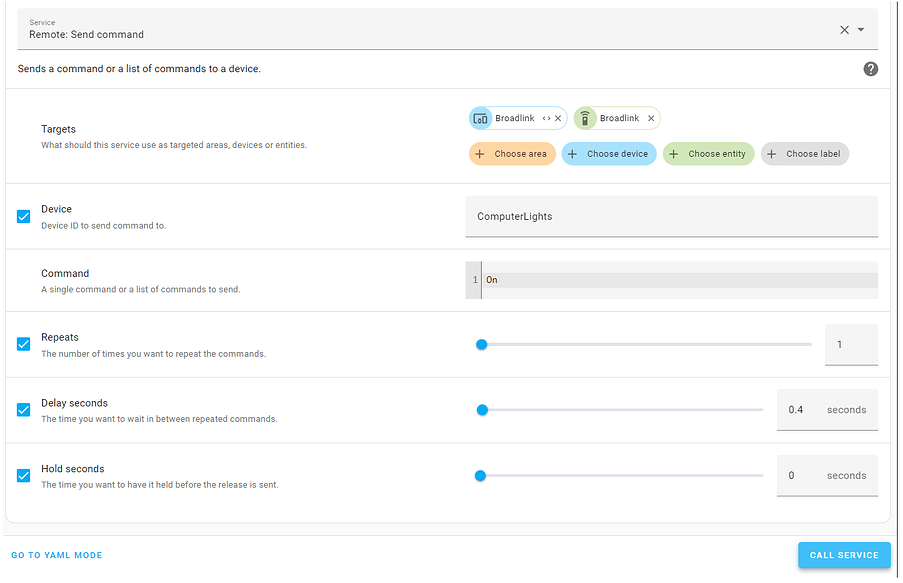Add a target with Choose label
The width and height of the screenshot is (903, 583).
[x=805, y=154]
